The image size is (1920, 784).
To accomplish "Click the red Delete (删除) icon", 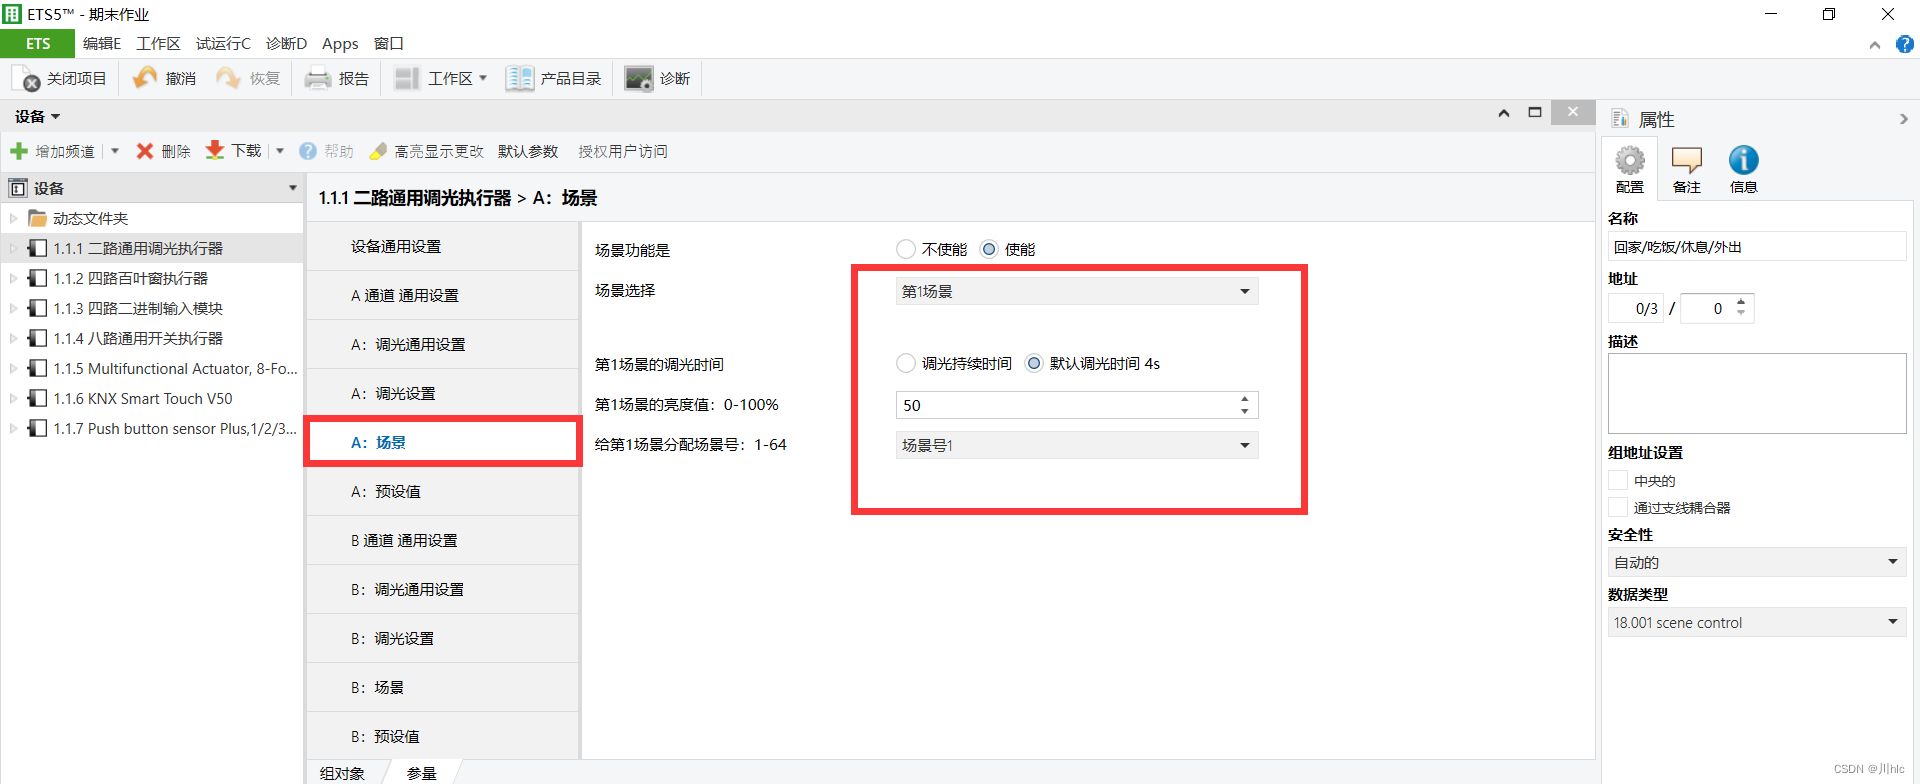I will click(145, 151).
